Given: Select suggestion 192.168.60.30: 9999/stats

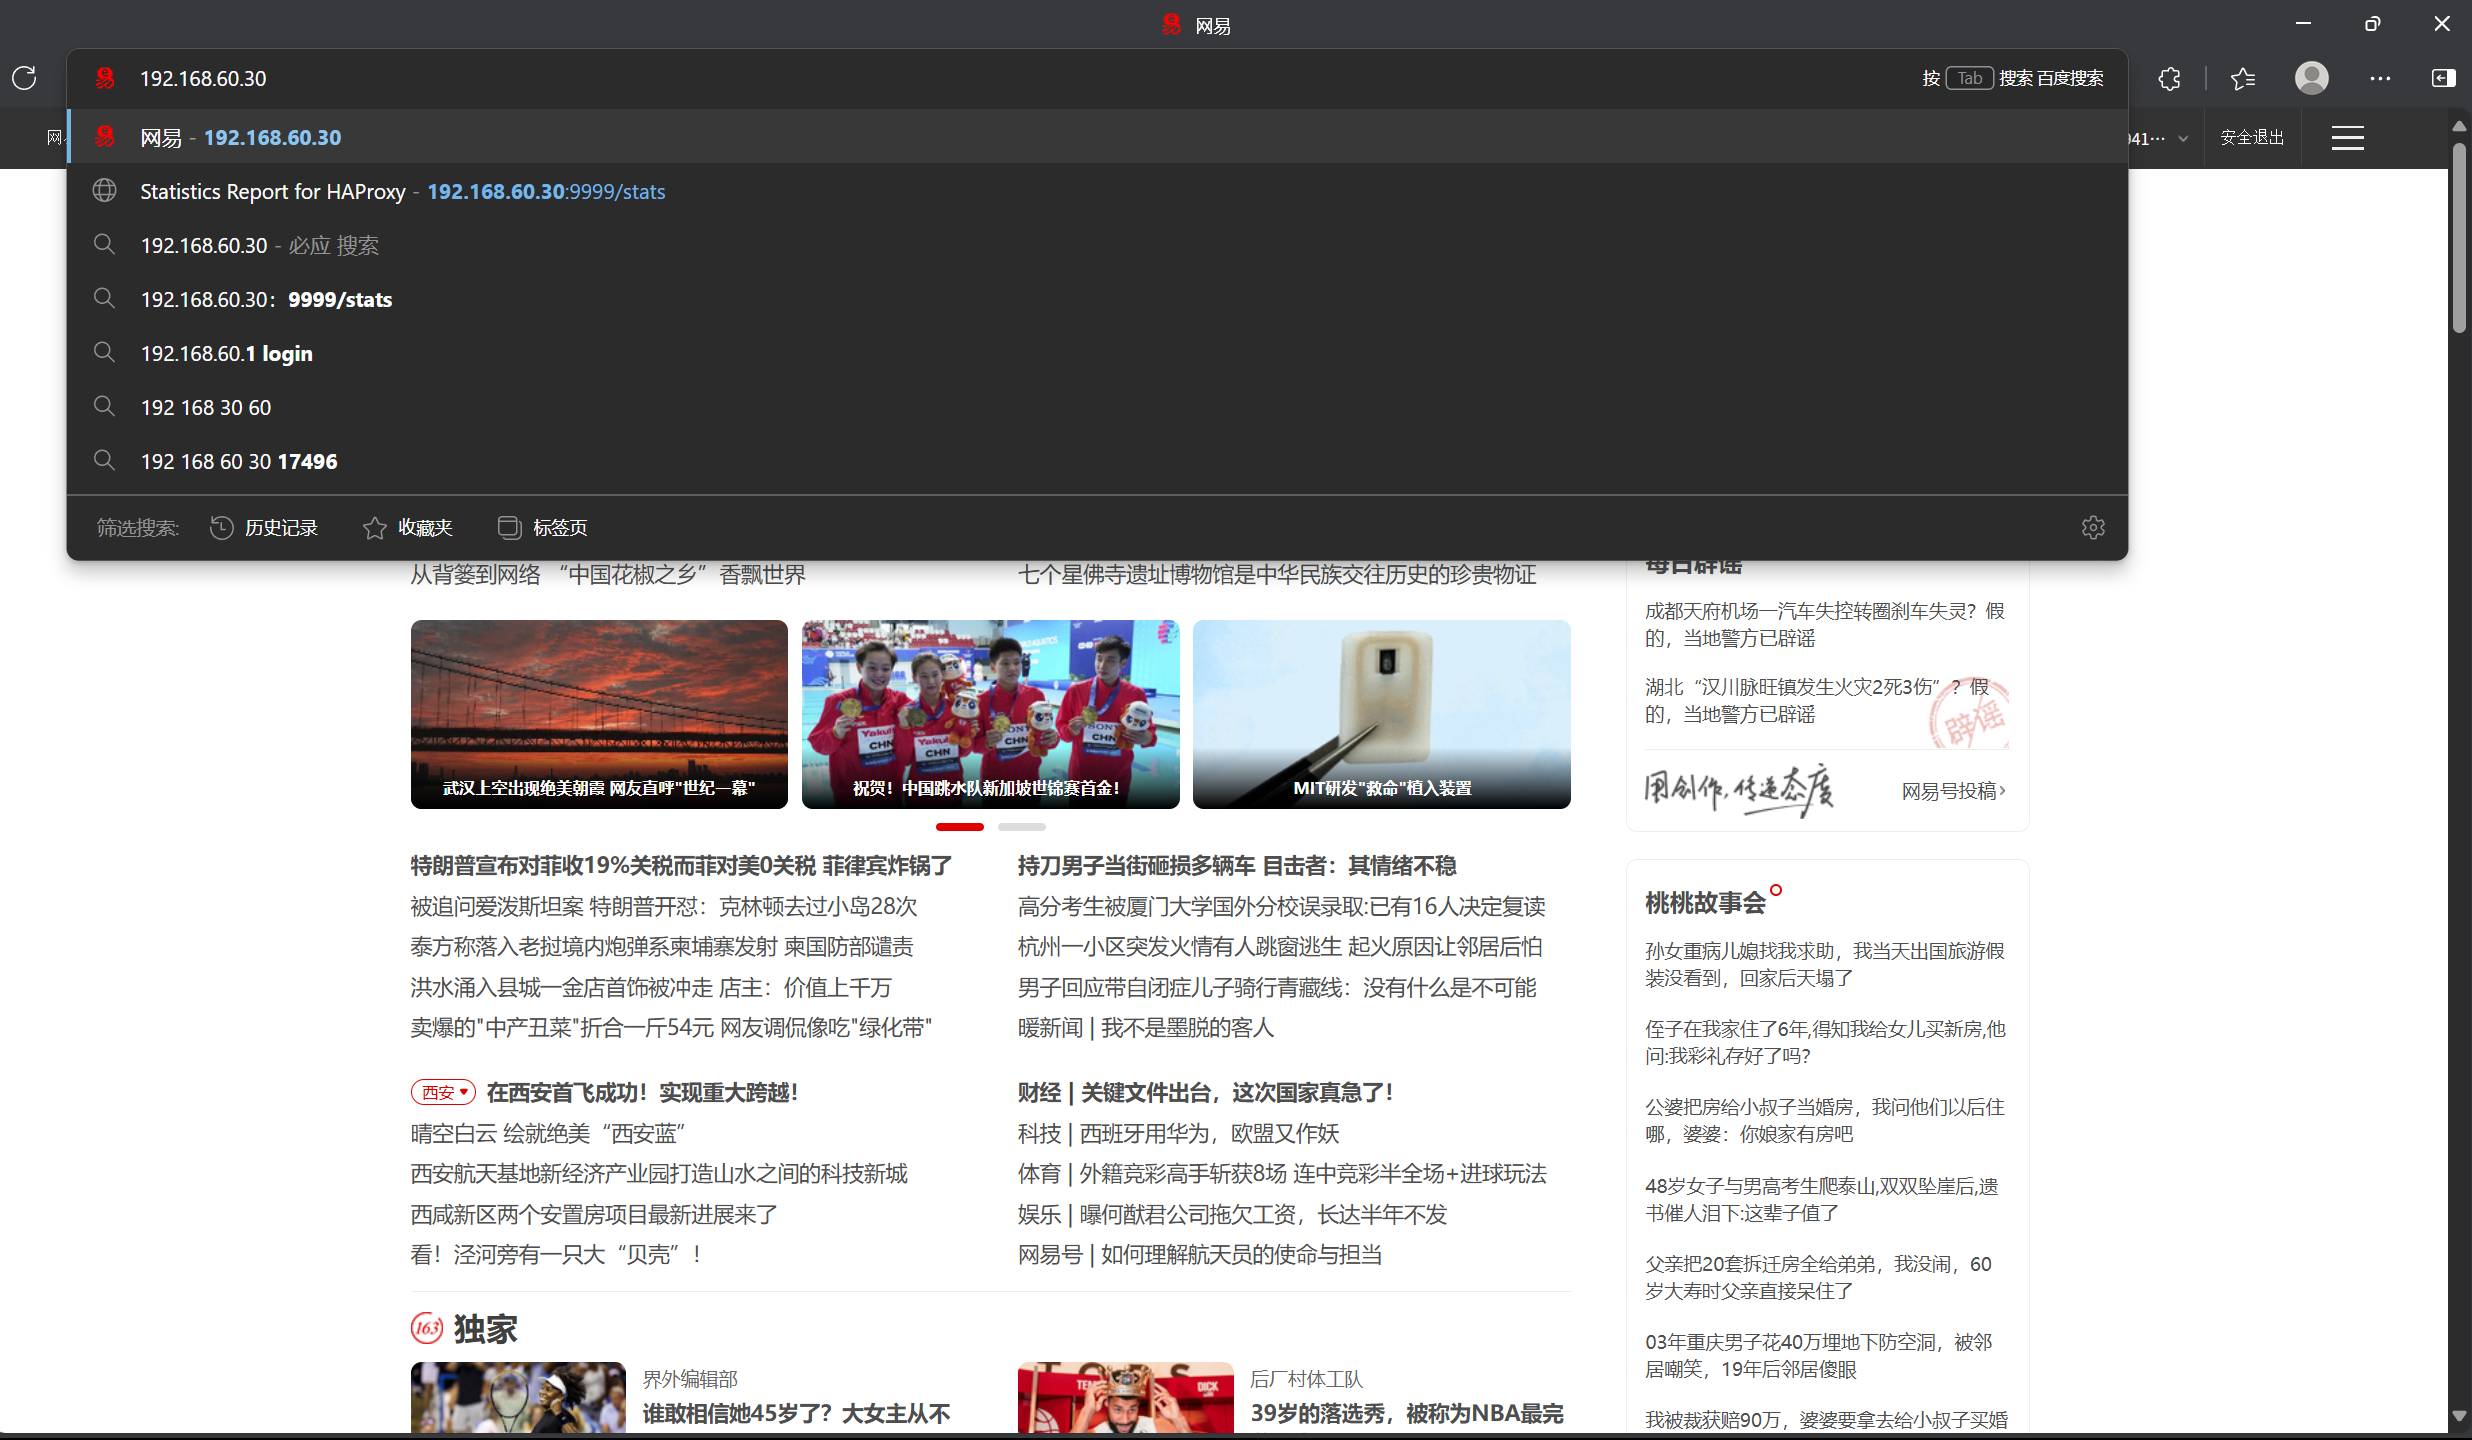Looking at the screenshot, I should (x=1097, y=299).
